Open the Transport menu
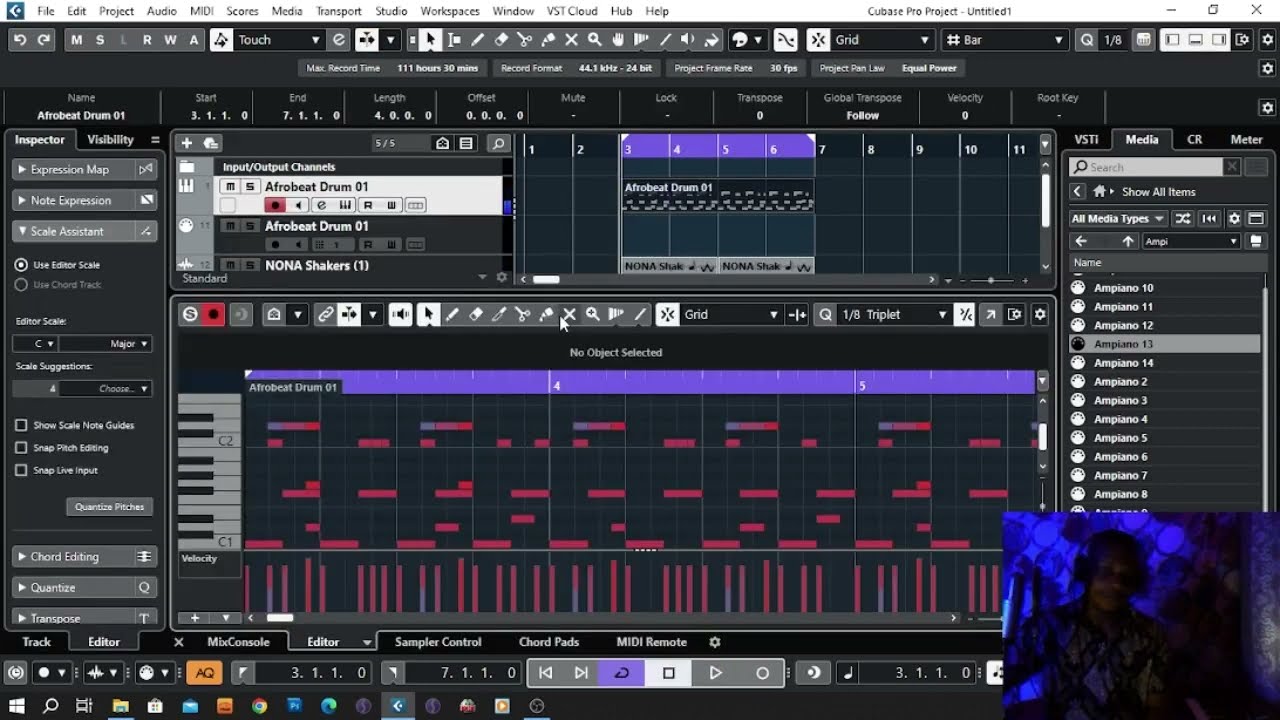Screen dimensions: 1280x720 [x=338, y=11]
